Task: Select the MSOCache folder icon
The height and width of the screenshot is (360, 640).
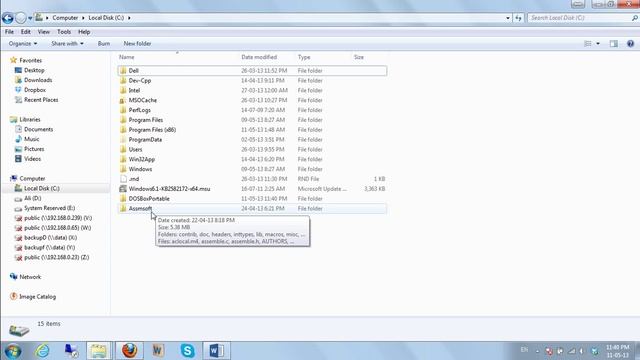Action: (x=123, y=100)
